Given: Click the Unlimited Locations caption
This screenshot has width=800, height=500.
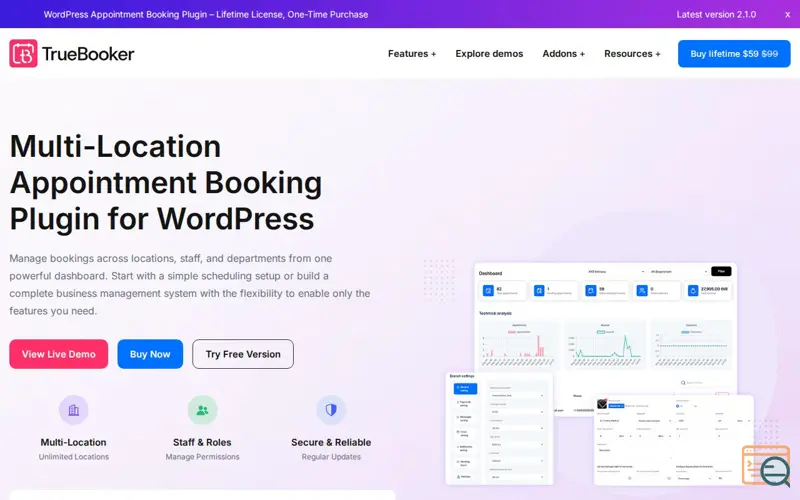Looking at the screenshot, I should click(74, 457).
